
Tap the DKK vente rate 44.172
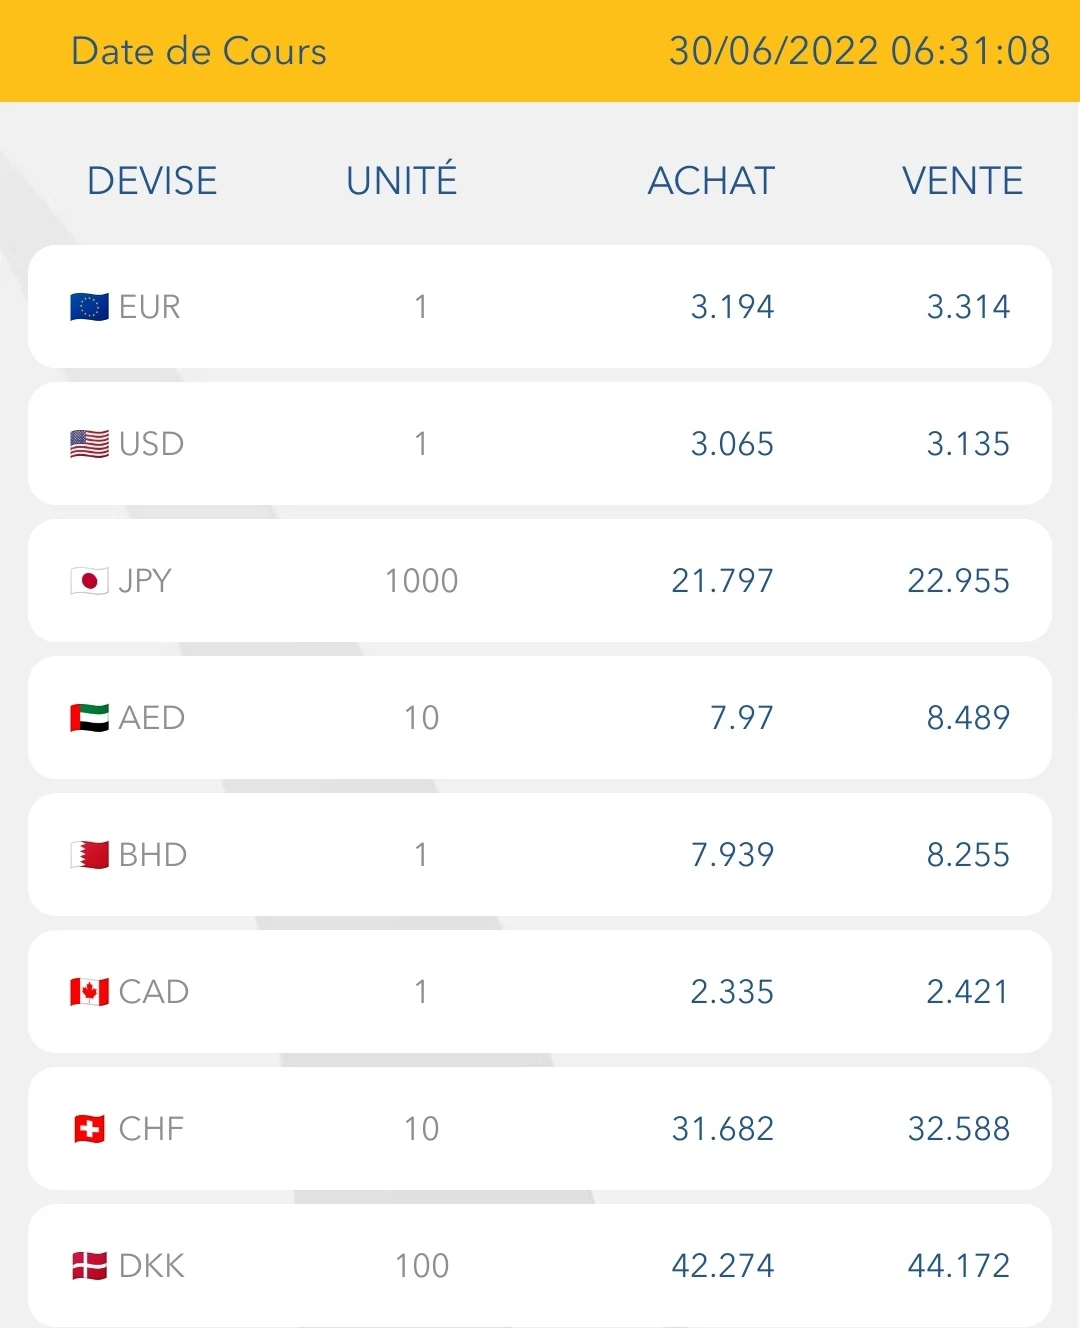(x=958, y=1266)
